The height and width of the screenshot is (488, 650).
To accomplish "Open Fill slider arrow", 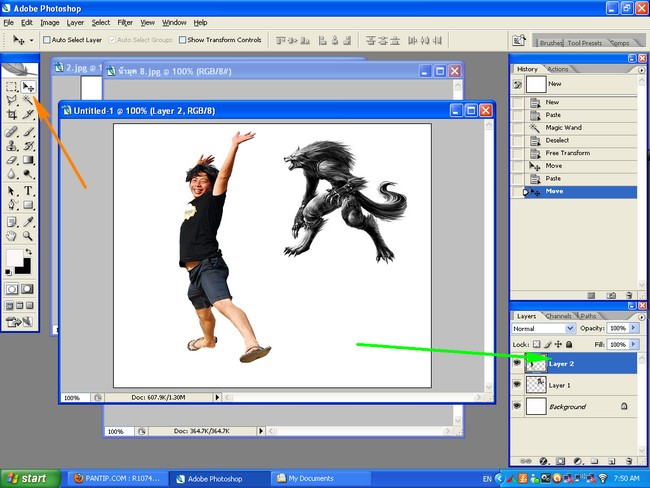I will pos(633,344).
